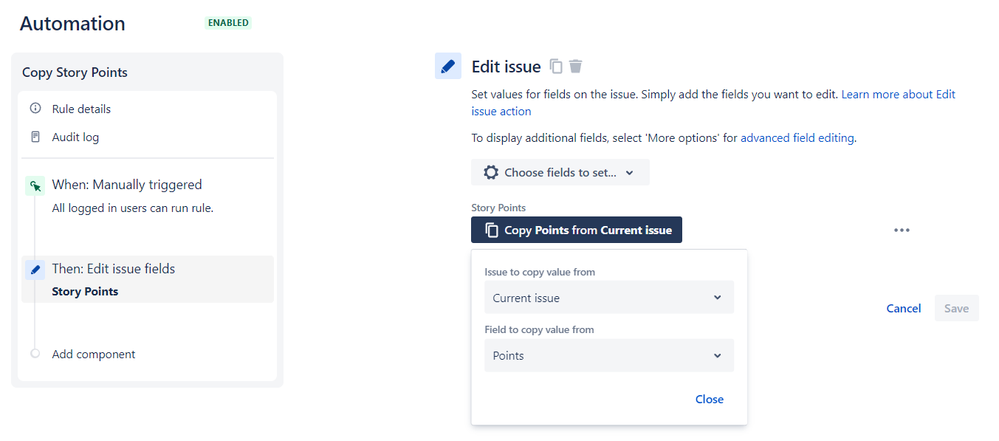Viewport: 999px width, 441px height.
Task: Click the Audit log document icon
Action: [36, 137]
